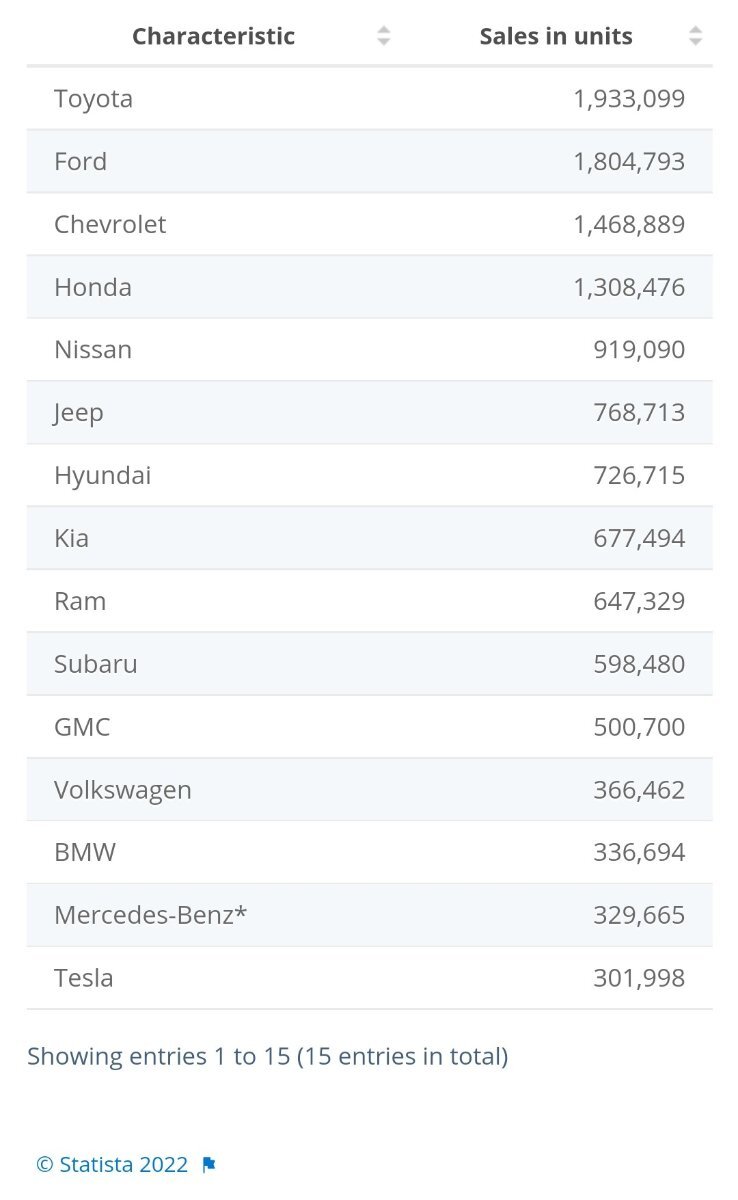Select the Ford brand cell
The height and width of the screenshot is (1200, 738).
point(80,162)
